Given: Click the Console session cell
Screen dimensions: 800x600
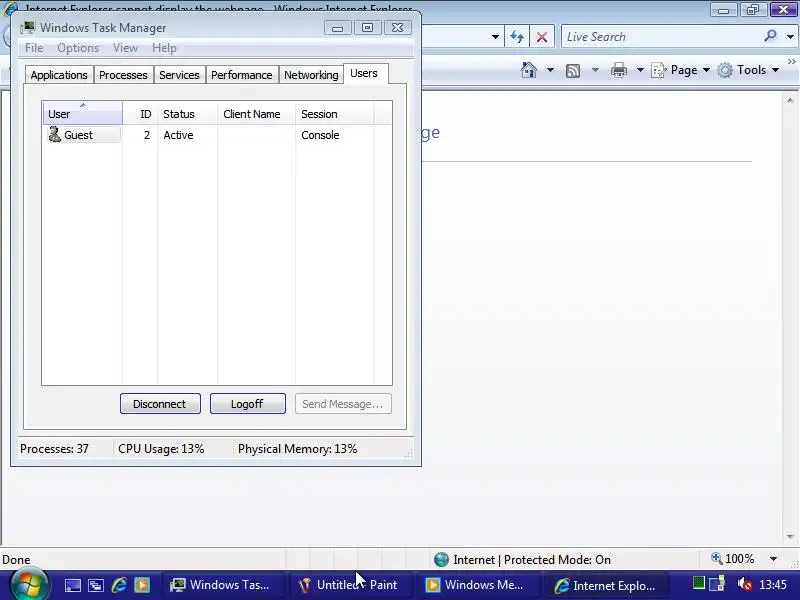Looking at the screenshot, I should click(x=320, y=135).
